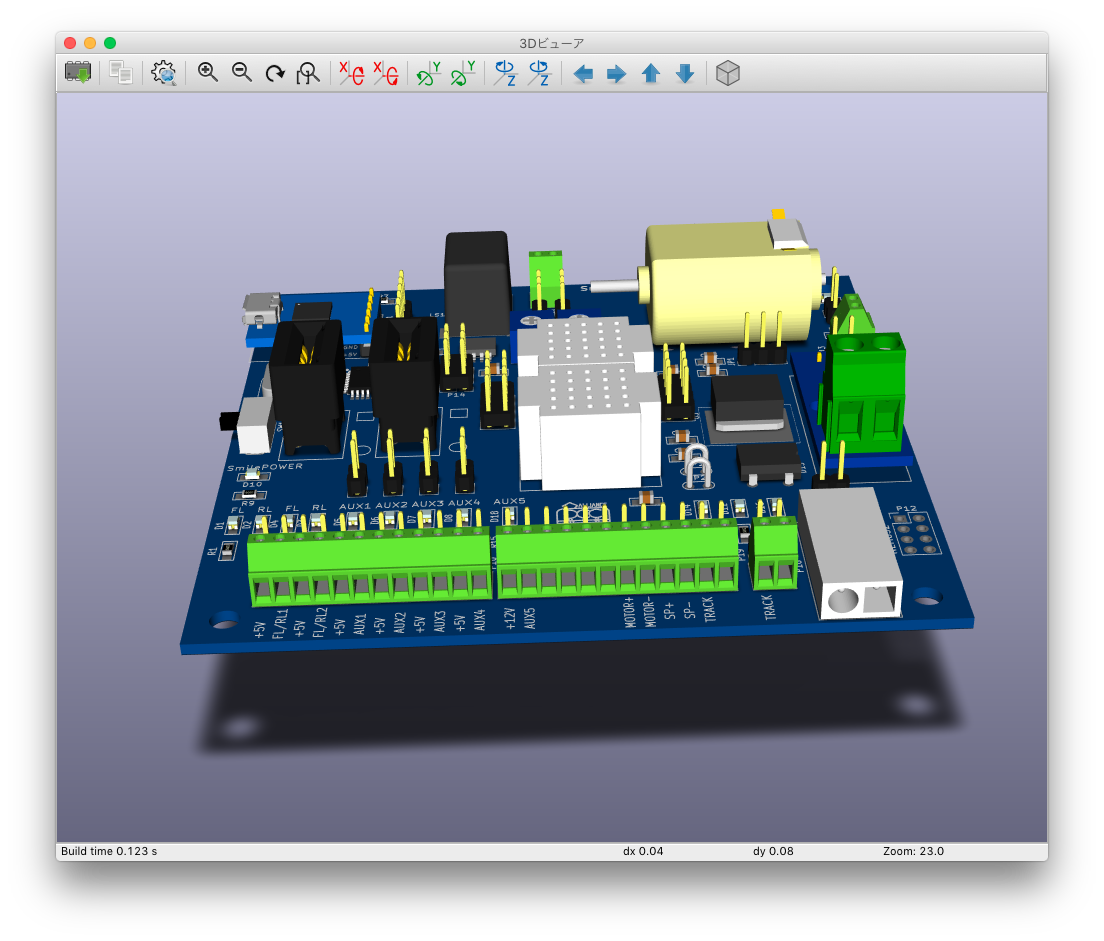This screenshot has width=1104, height=941.
Task: Redraw the 3D view
Action: pos(275,73)
